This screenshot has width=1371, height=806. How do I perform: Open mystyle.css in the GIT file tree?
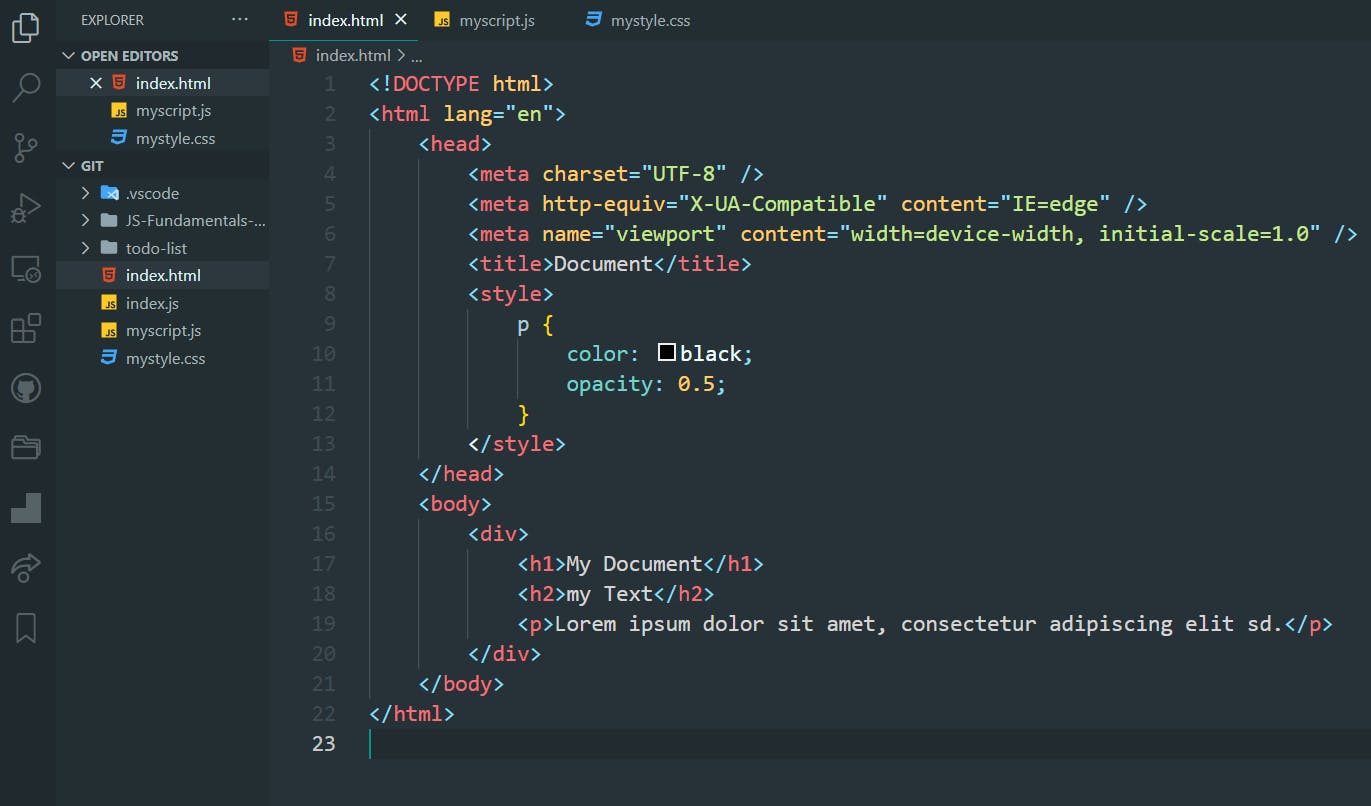(x=165, y=358)
